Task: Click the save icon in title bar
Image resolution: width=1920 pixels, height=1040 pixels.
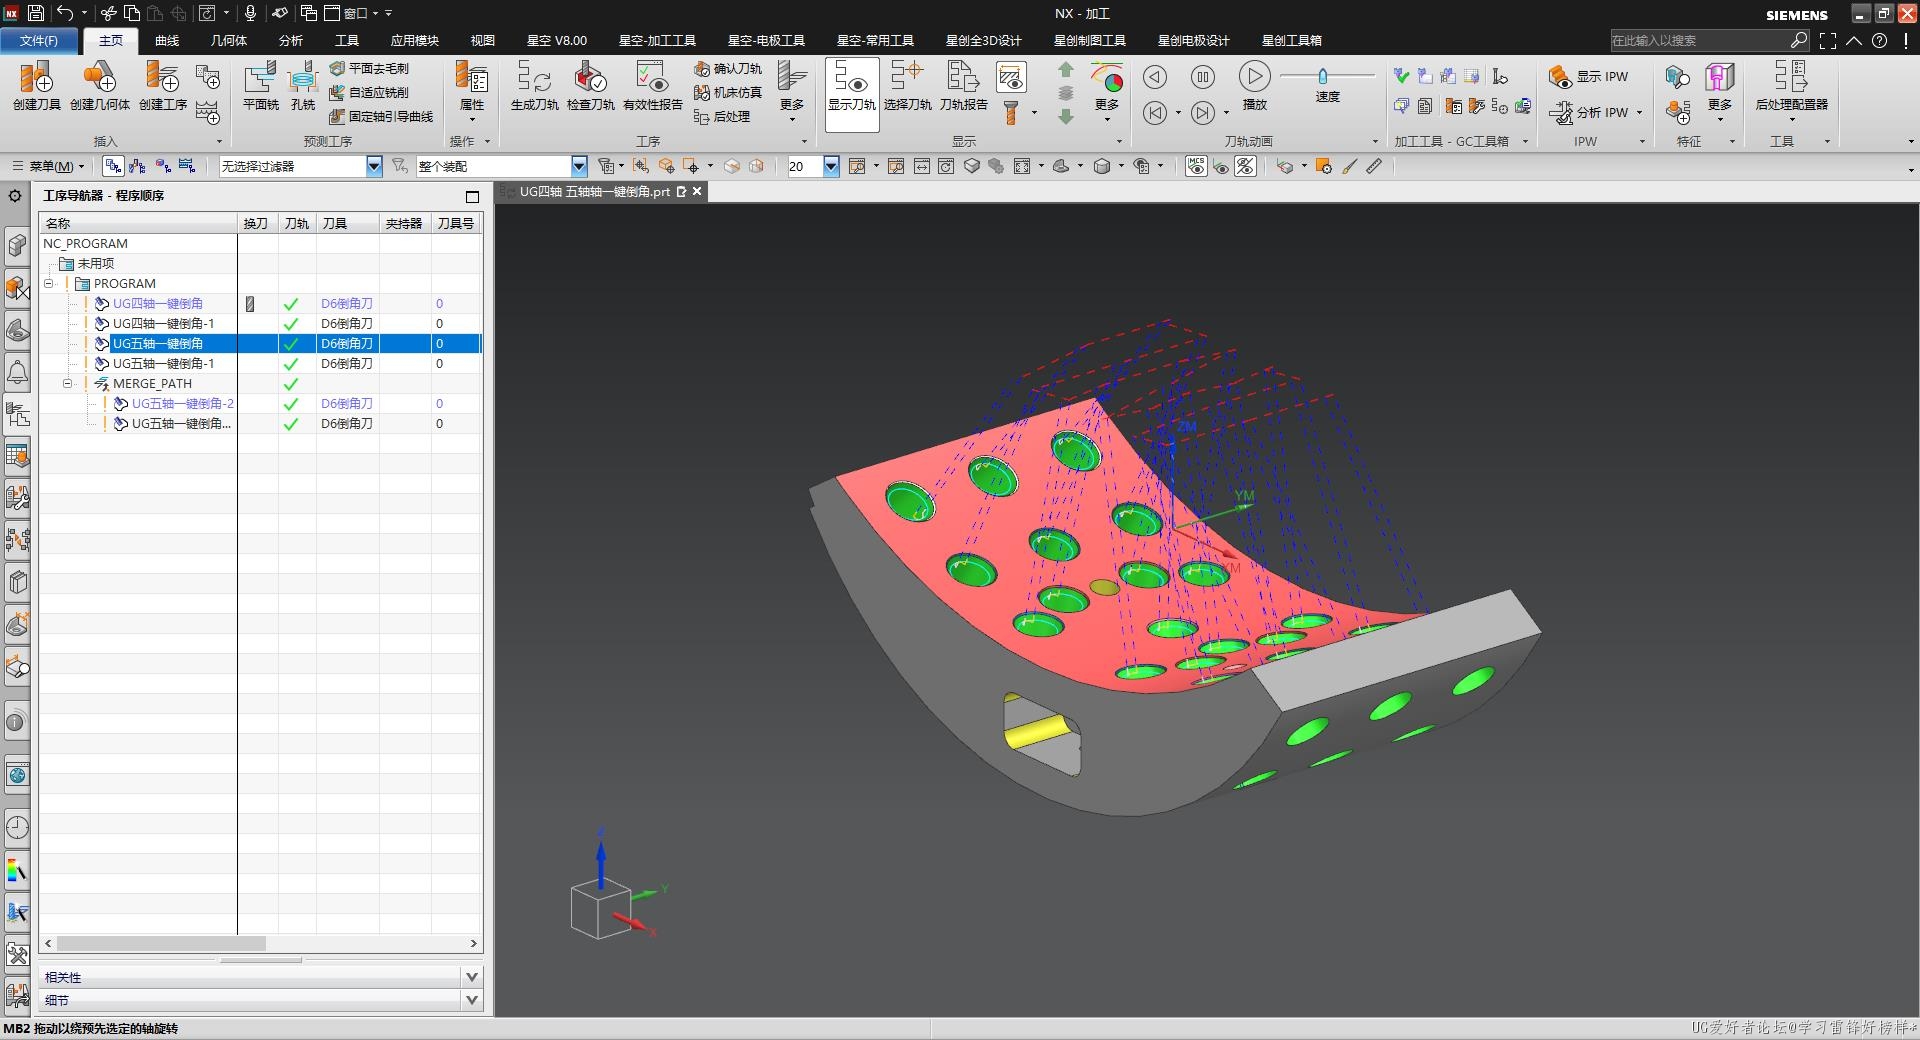Action: (x=35, y=13)
